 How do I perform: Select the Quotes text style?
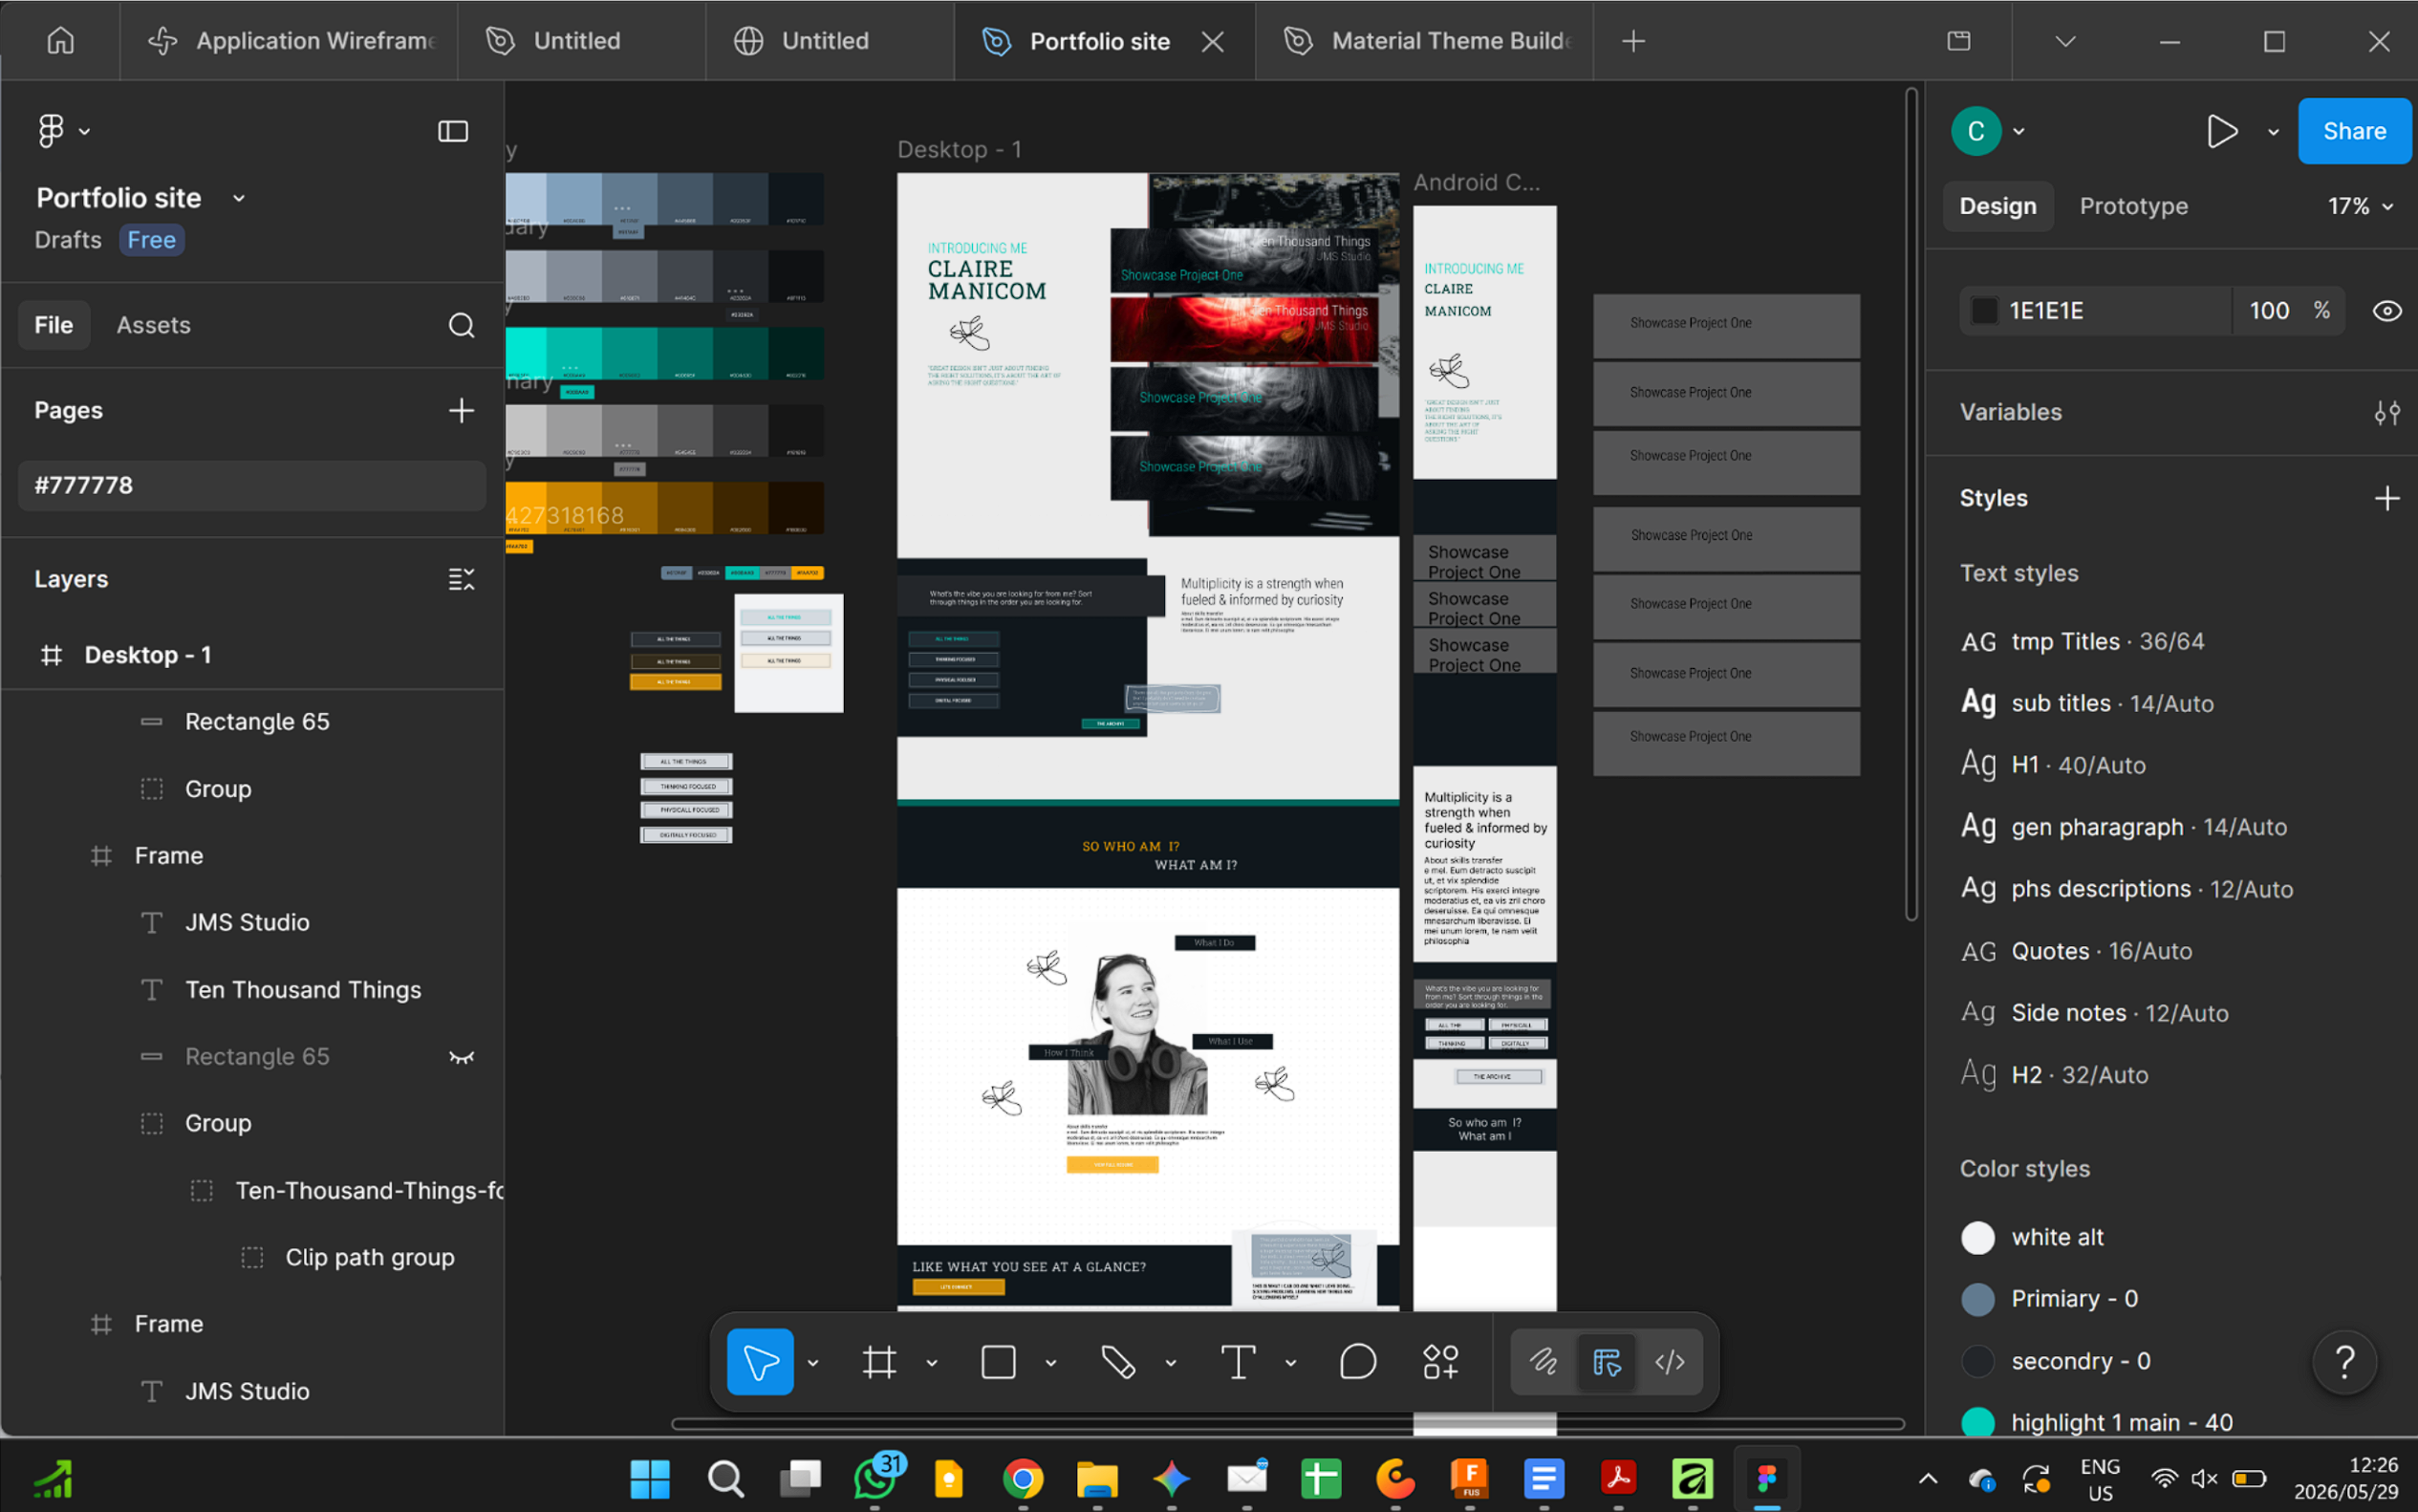(x=2076, y=951)
